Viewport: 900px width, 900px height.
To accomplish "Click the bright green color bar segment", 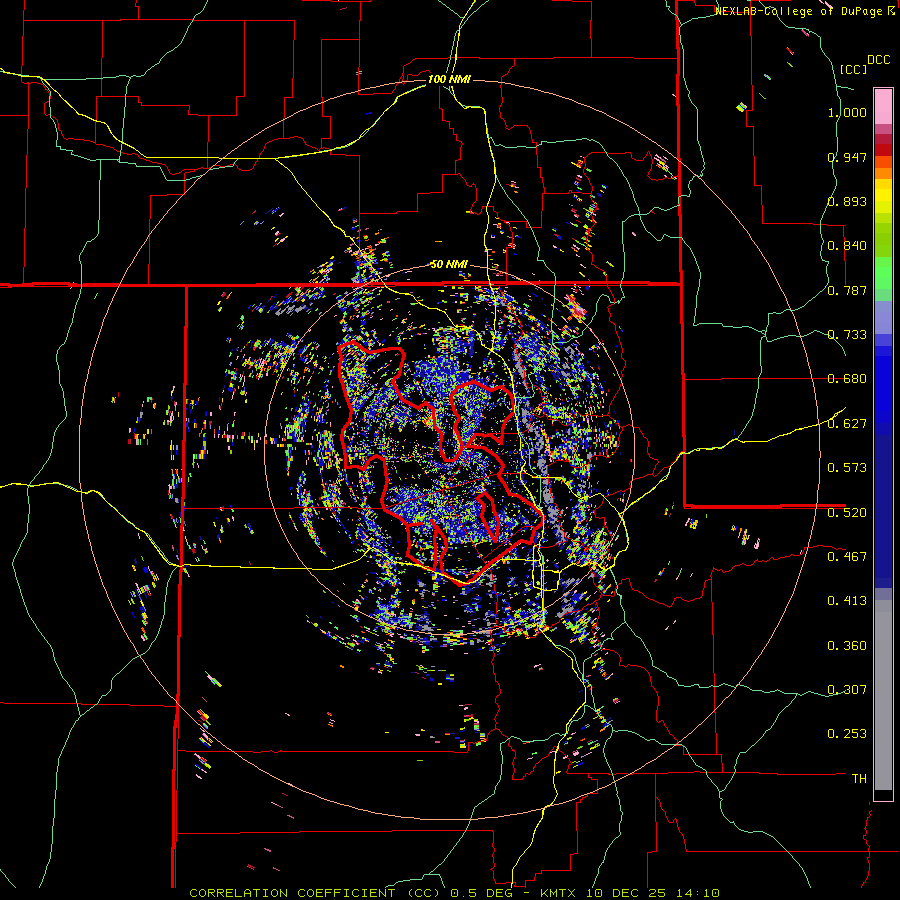I will pyautogui.click(x=883, y=273).
